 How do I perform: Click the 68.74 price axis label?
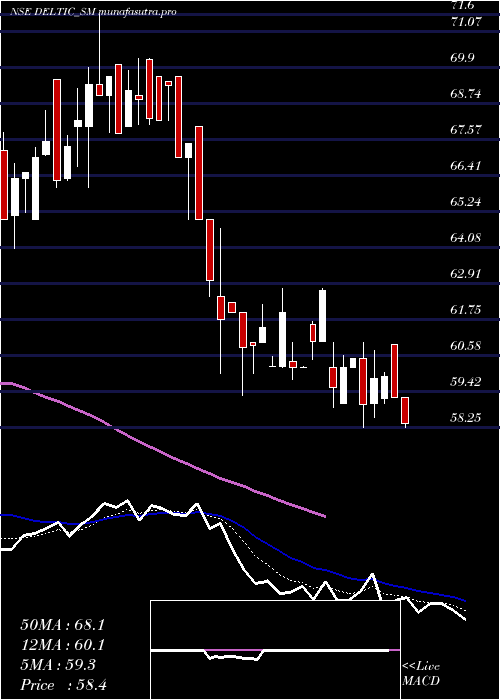pos(467,94)
